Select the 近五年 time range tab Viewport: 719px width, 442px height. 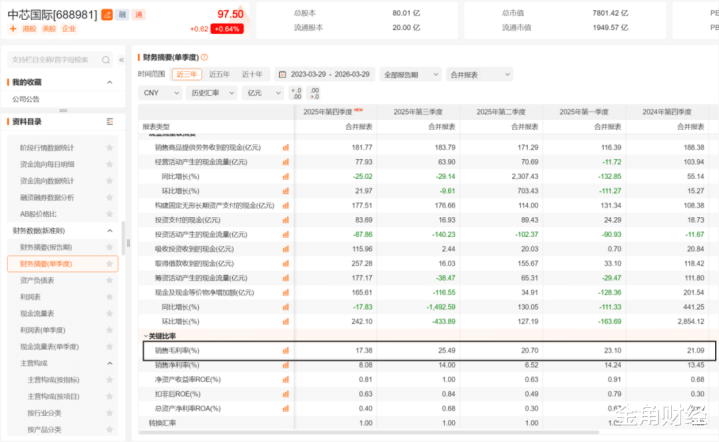218,75
